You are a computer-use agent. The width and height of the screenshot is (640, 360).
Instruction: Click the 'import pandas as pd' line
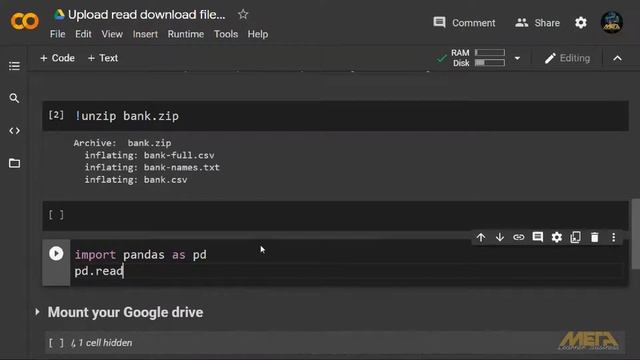click(x=140, y=255)
